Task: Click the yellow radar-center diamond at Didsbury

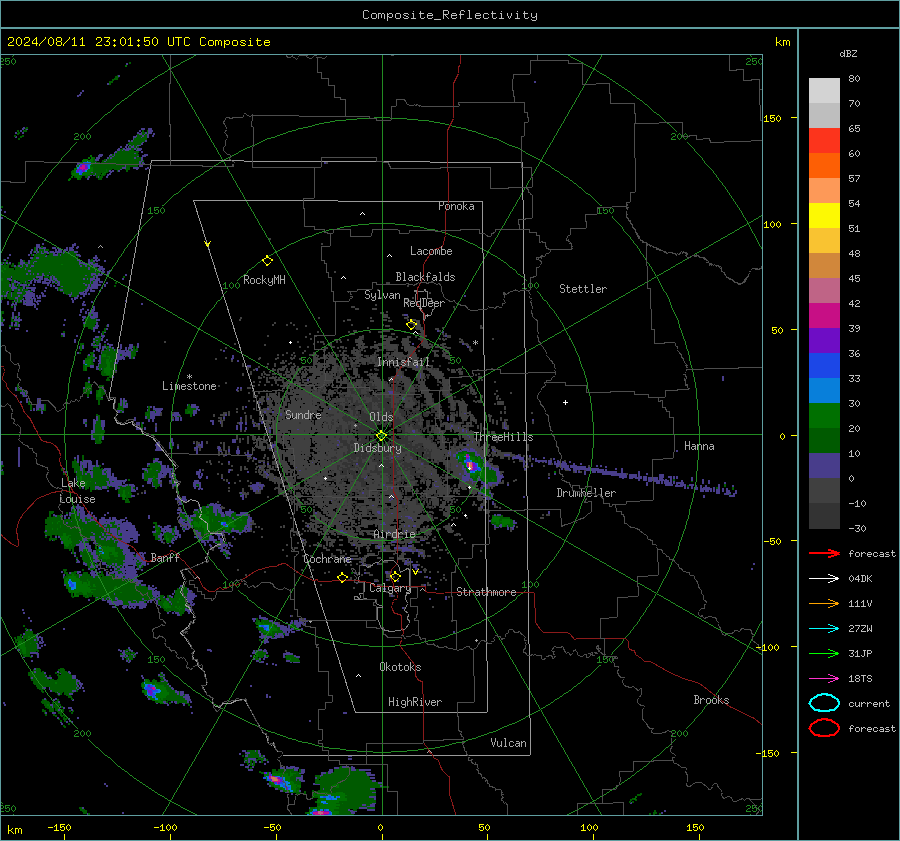Action: (381, 436)
